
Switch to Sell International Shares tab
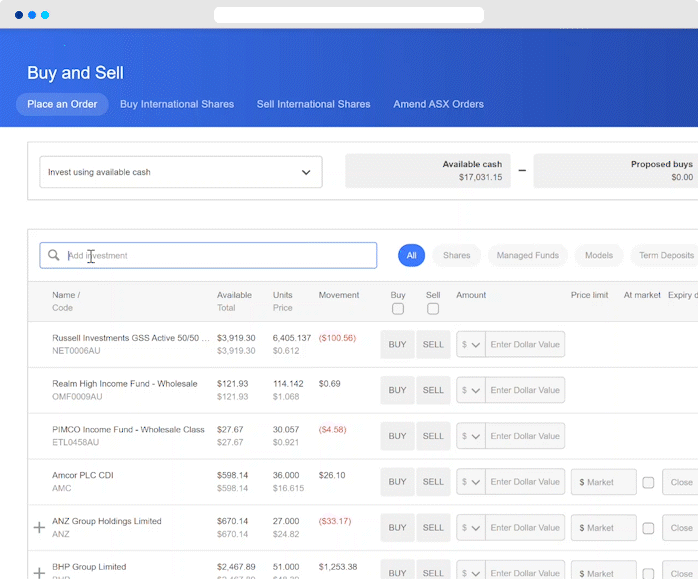[x=313, y=104]
